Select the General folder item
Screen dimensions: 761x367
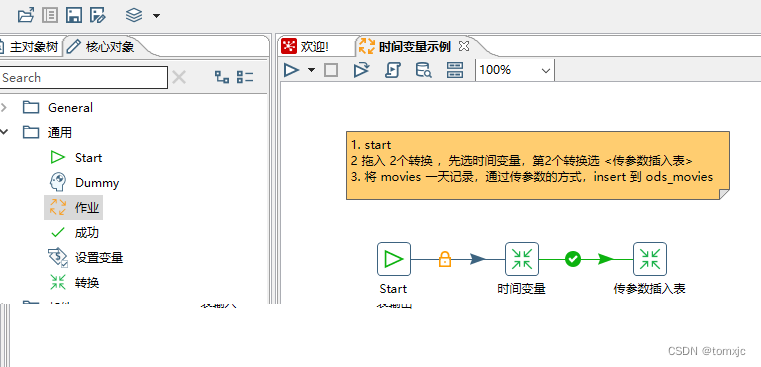coord(70,108)
